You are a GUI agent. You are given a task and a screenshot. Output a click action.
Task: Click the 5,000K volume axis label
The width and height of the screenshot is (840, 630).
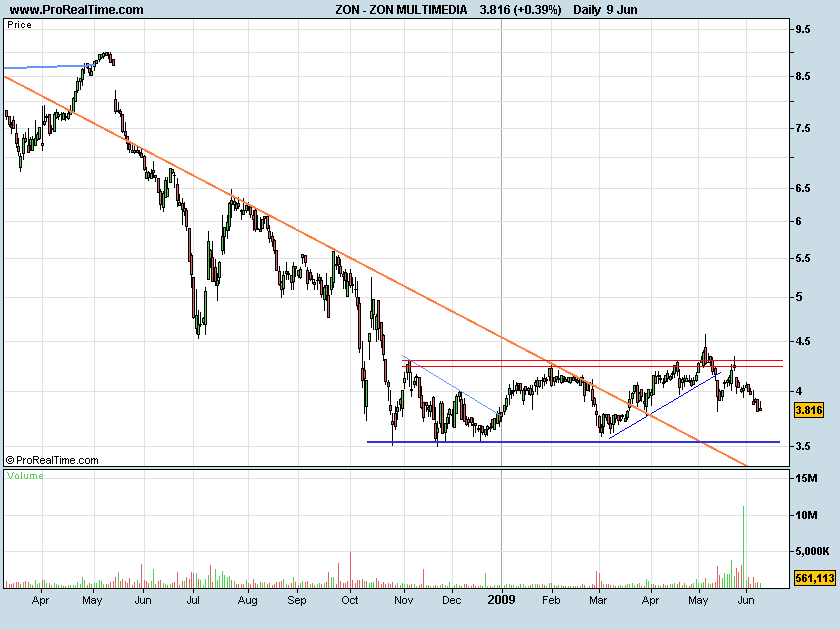(813, 551)
